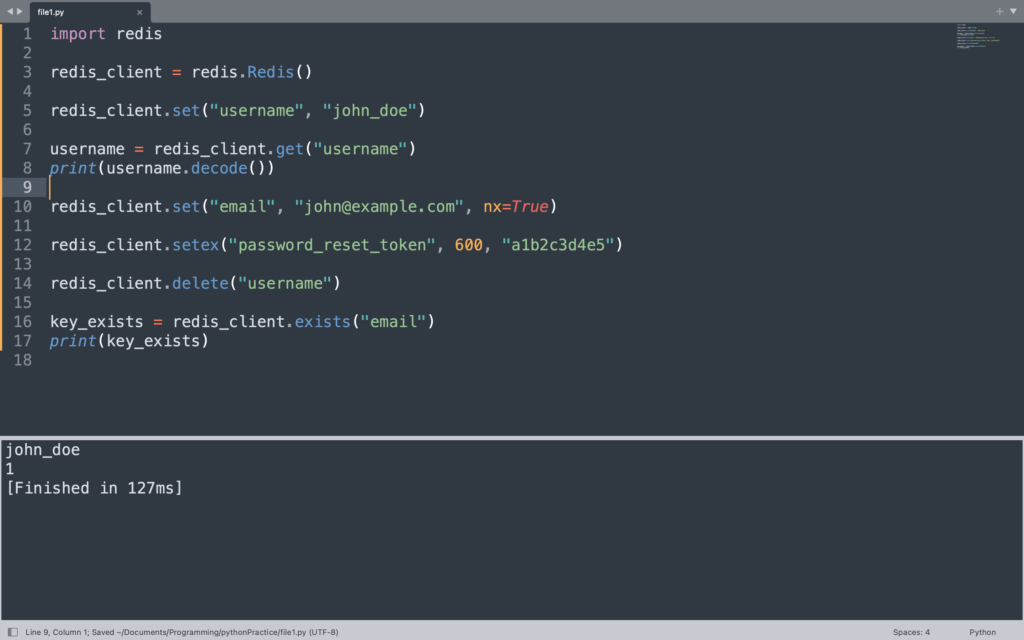Click the [Finished in 127ms] build message
The height and width of the screenshot is (640, 1024).
click(x=95, y=487)
